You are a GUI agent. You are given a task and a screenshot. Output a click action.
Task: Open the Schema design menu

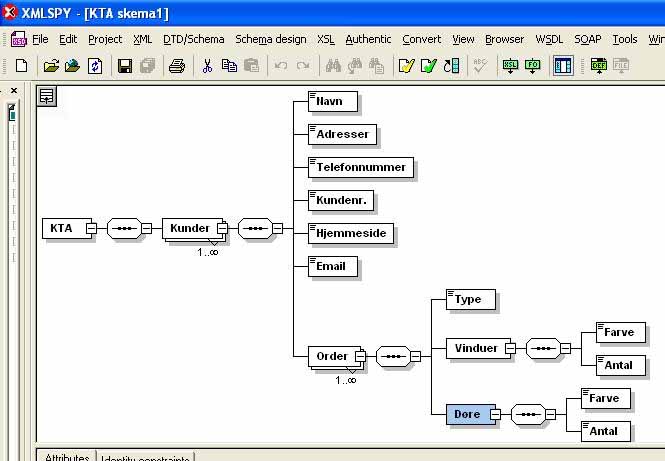(x=271, y=39)
